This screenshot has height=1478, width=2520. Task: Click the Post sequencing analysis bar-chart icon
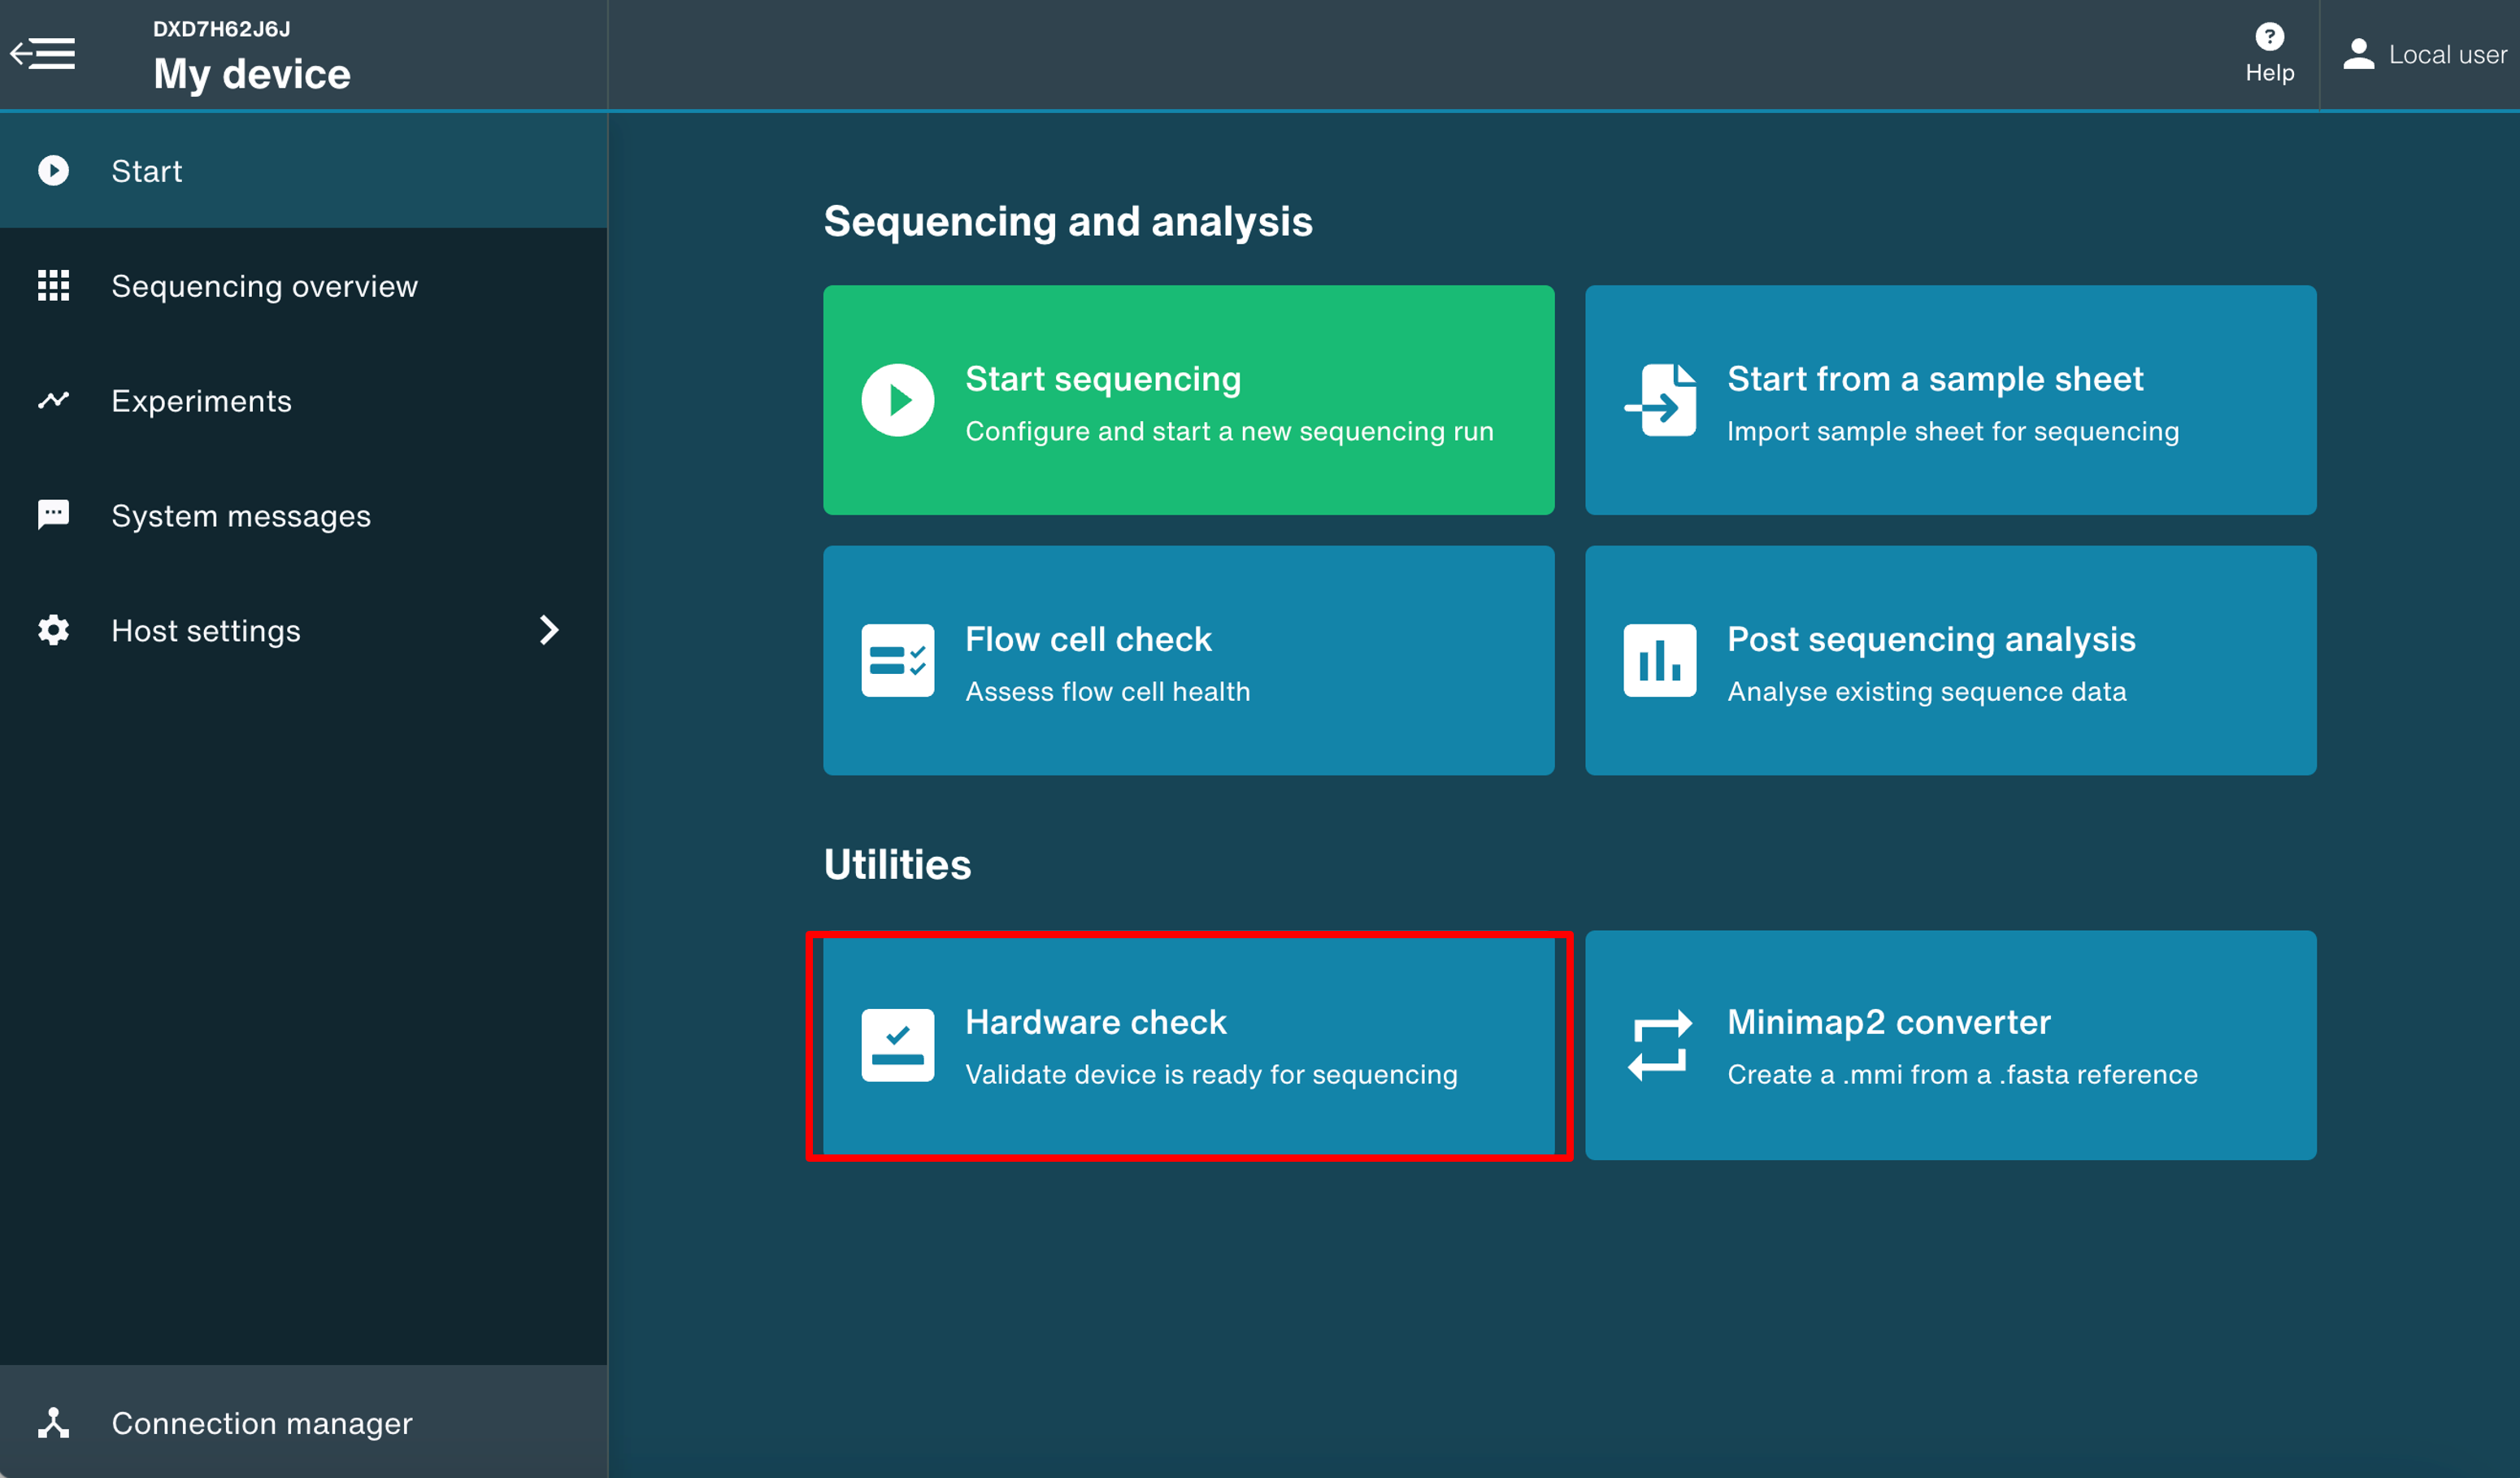(x=1660, y=660)
